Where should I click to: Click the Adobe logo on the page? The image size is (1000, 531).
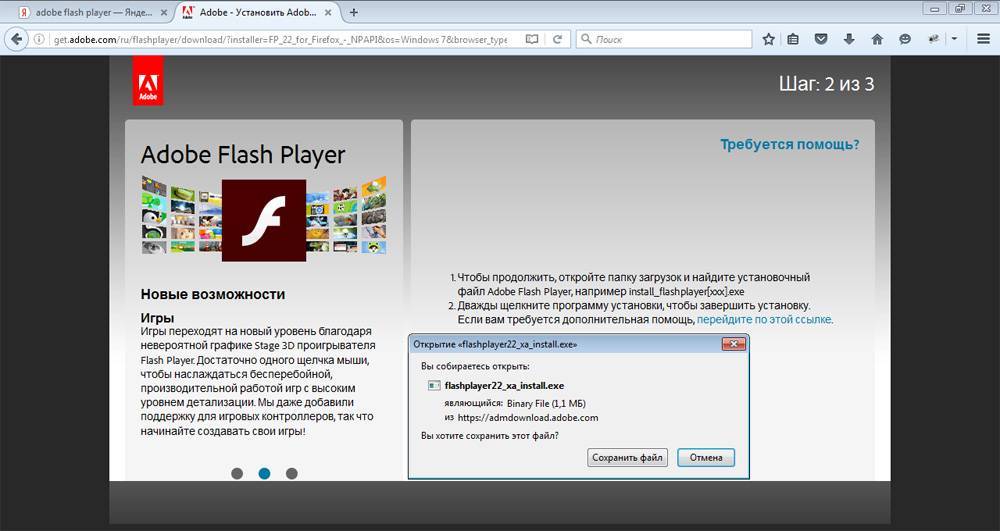pyautogui.click(x=148, y=80)
